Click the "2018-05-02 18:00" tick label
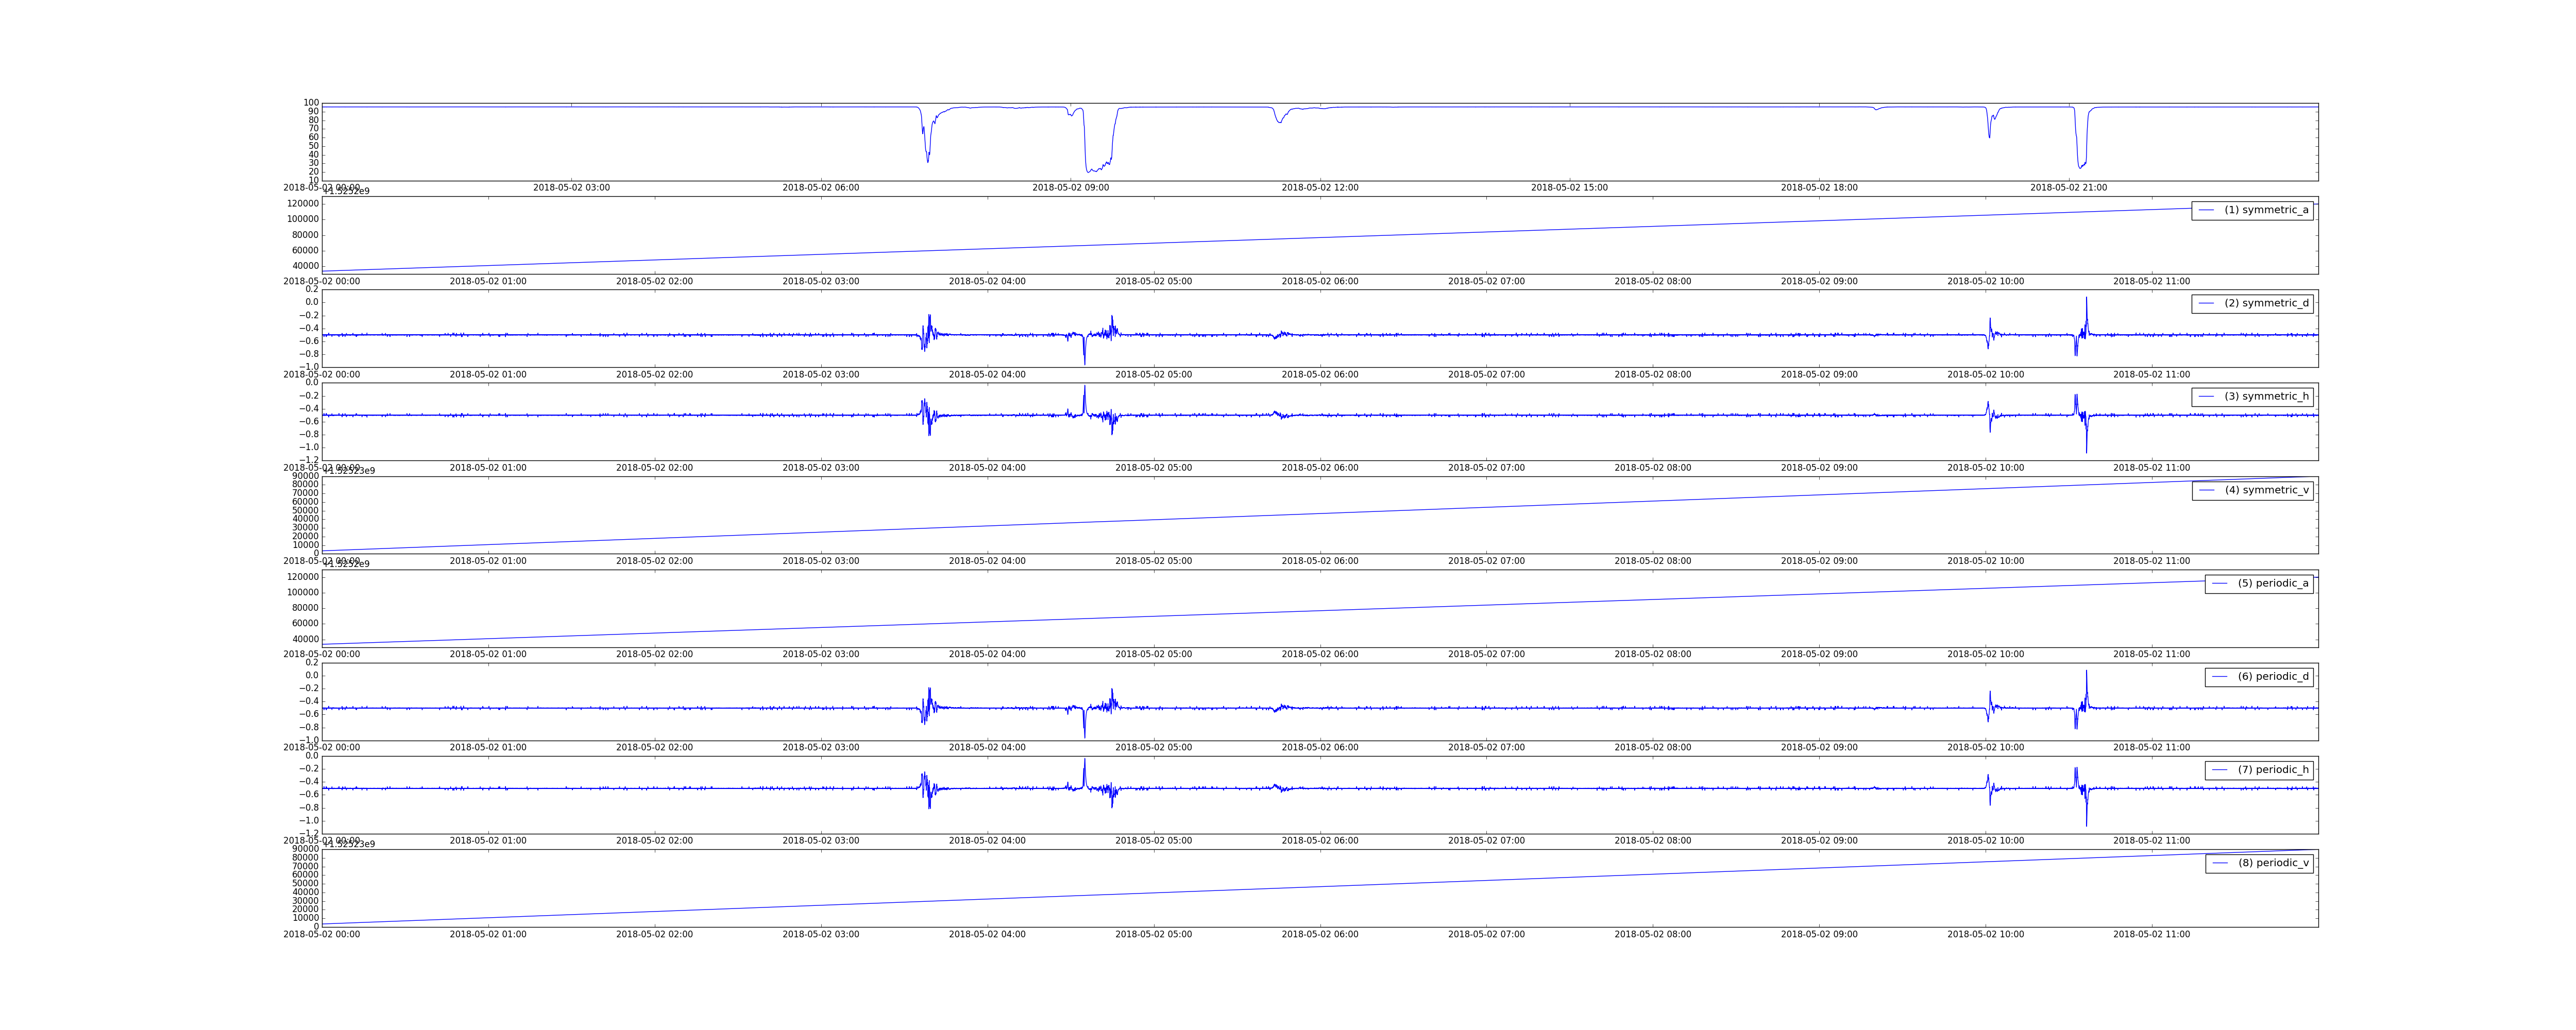 click(x=1819, y=188)
